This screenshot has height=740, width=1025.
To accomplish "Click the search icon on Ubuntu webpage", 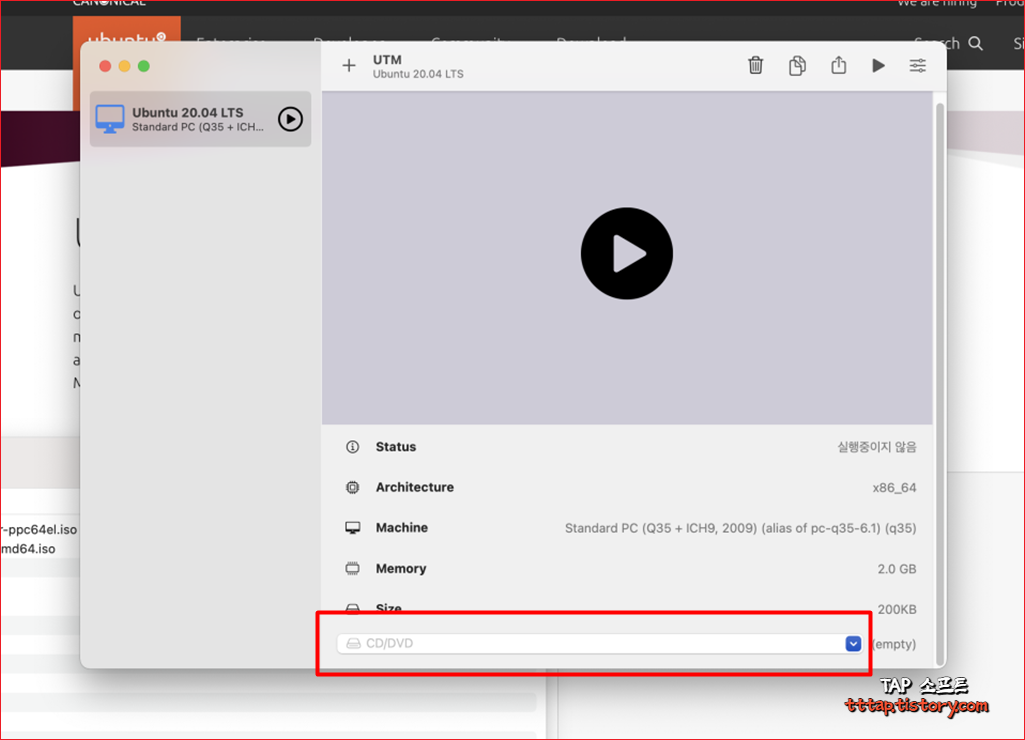I will point(975,44).
